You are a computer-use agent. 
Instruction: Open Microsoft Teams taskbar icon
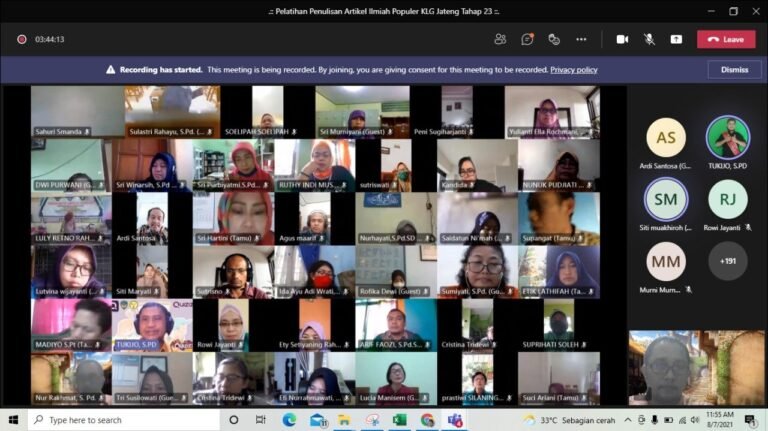[x=455, y=420]
